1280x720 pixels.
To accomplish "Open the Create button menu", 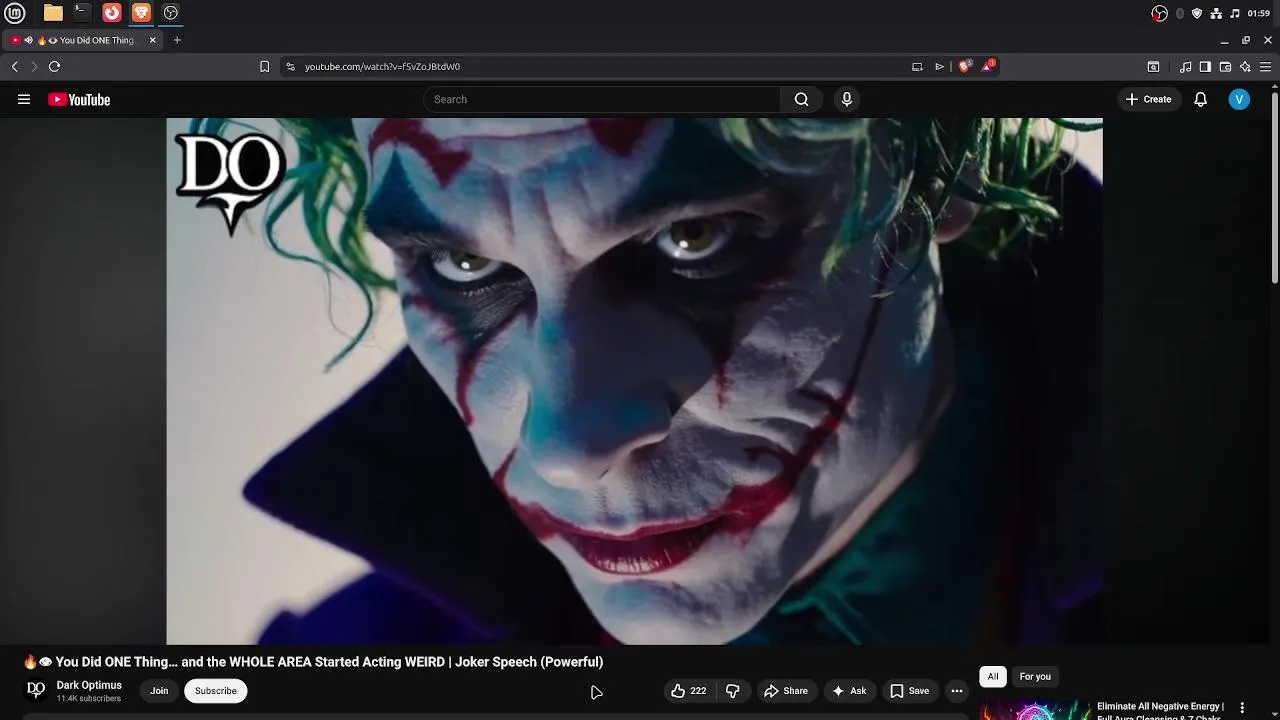I will pyautogui.click(x=1148, y=99).
